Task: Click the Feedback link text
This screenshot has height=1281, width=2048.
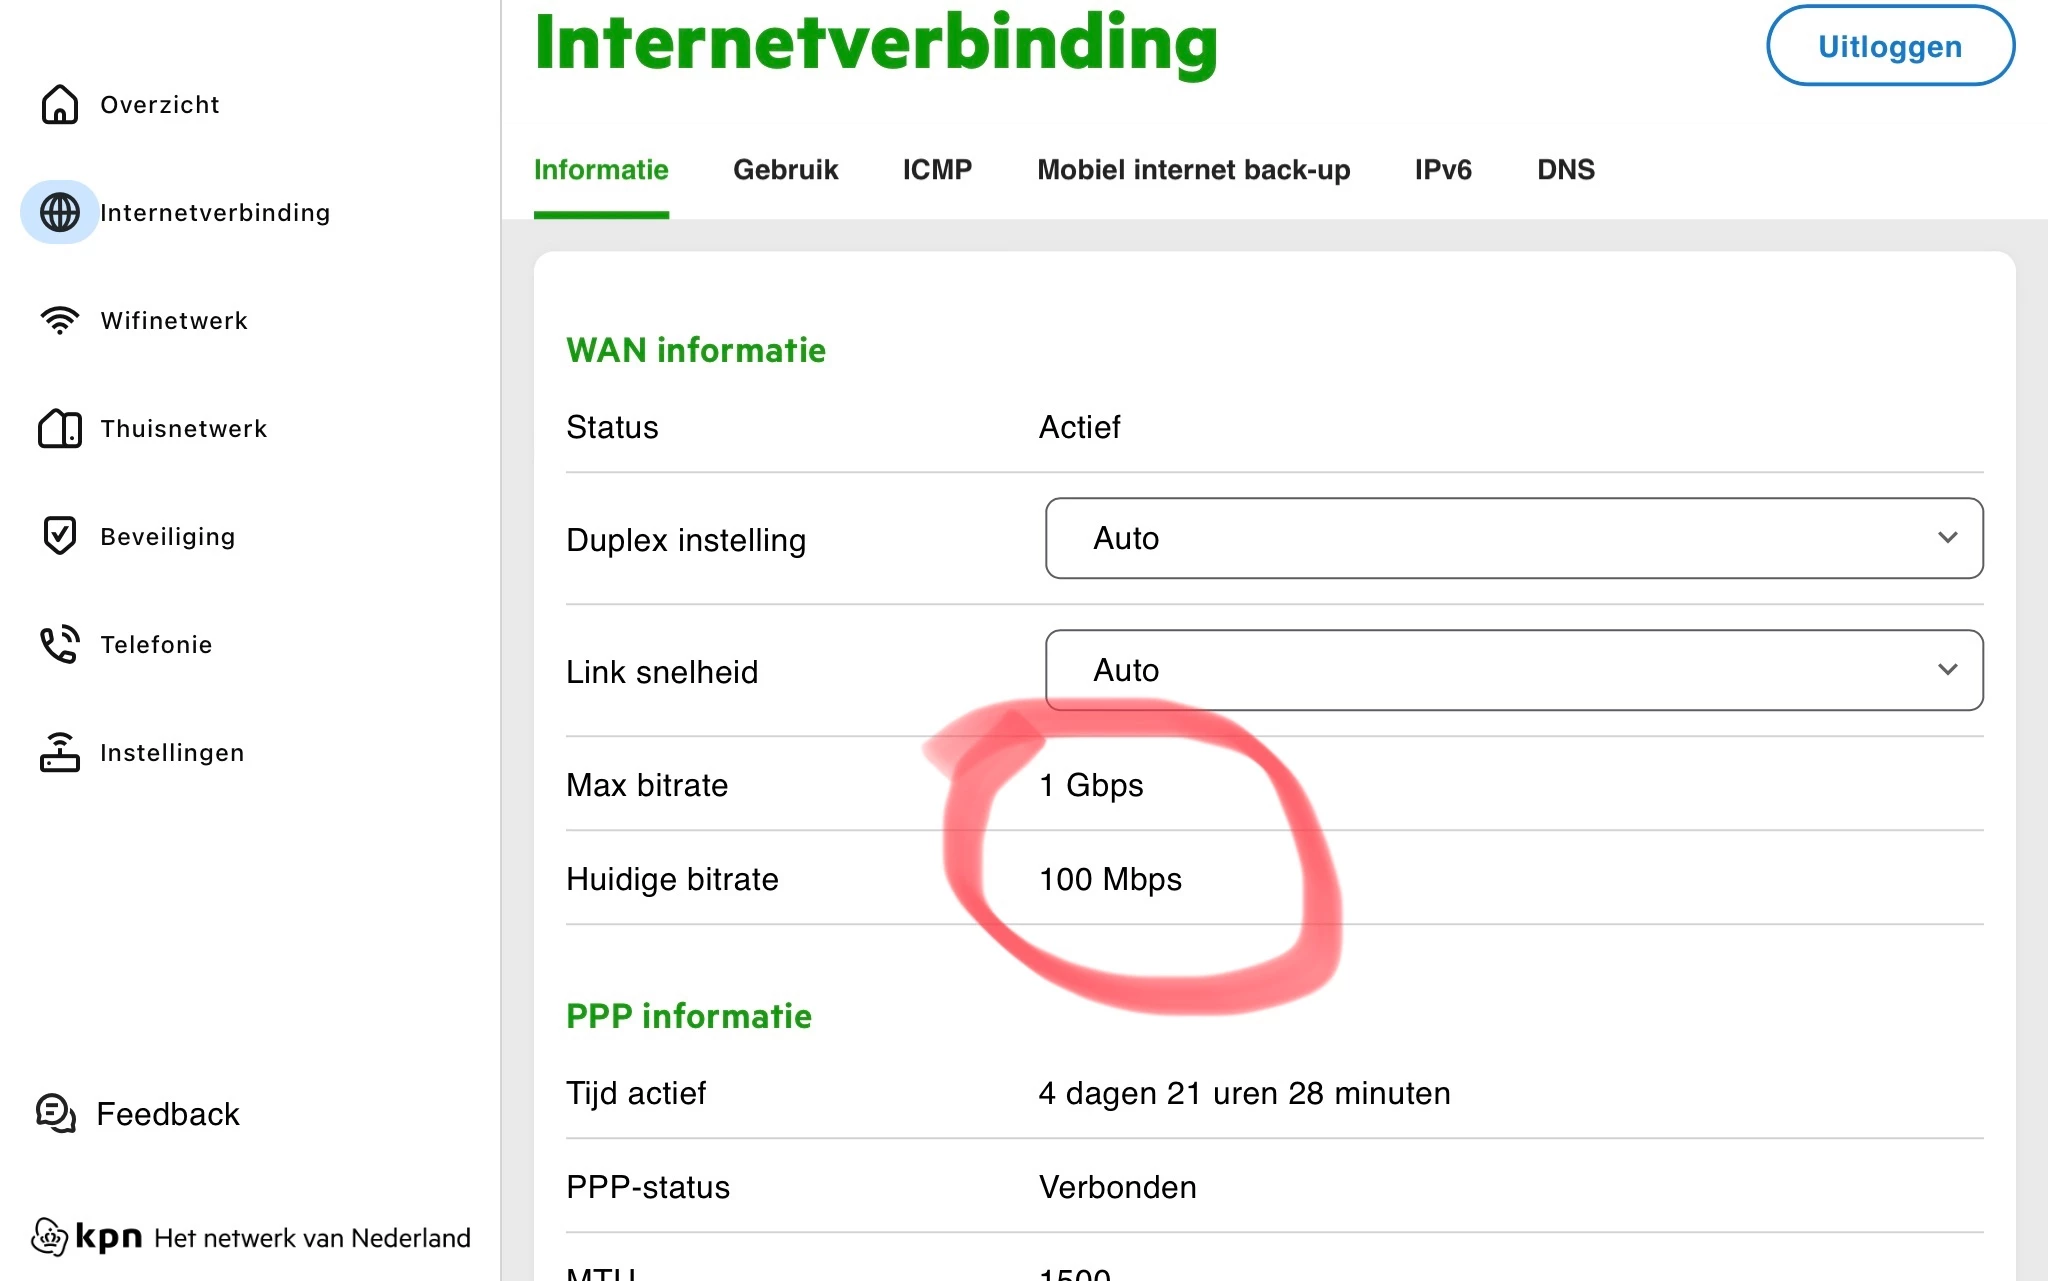Action: 168,1114
